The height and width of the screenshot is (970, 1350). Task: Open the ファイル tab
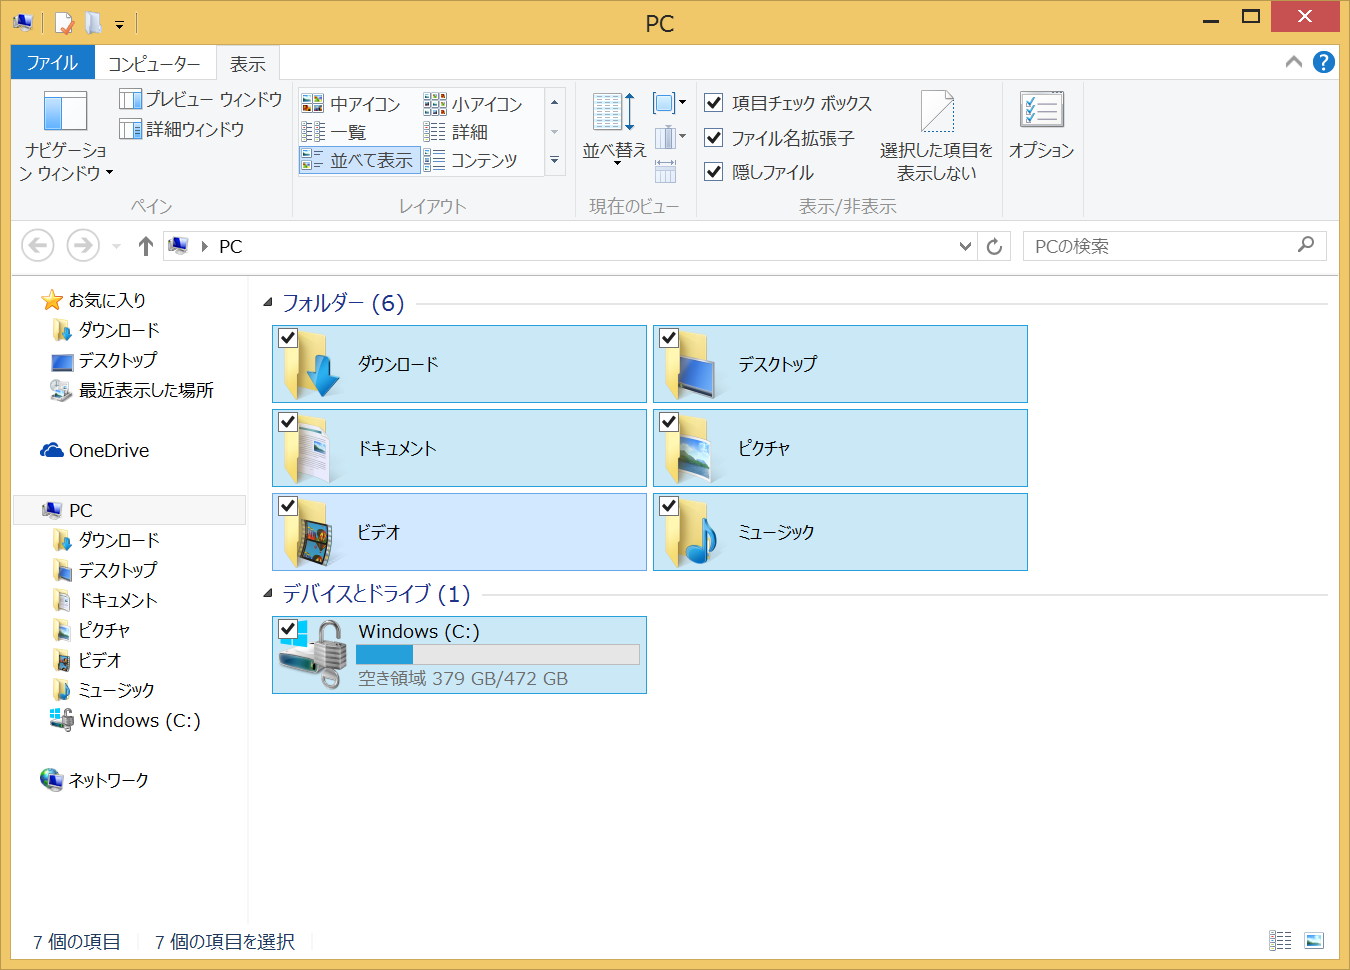tap(52, 63)
